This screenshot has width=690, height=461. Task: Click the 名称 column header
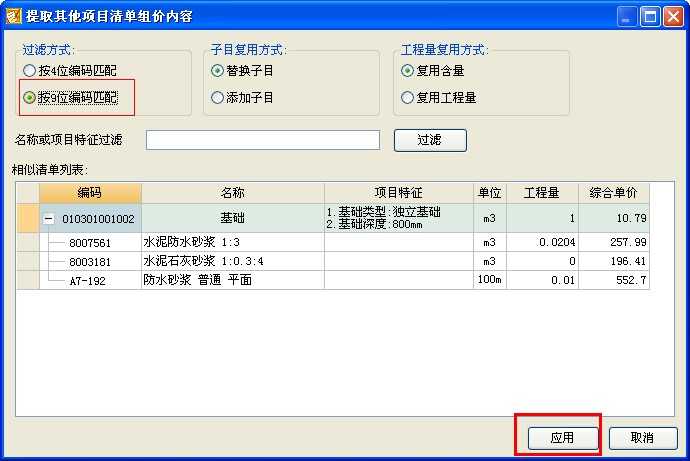[233, 193]
